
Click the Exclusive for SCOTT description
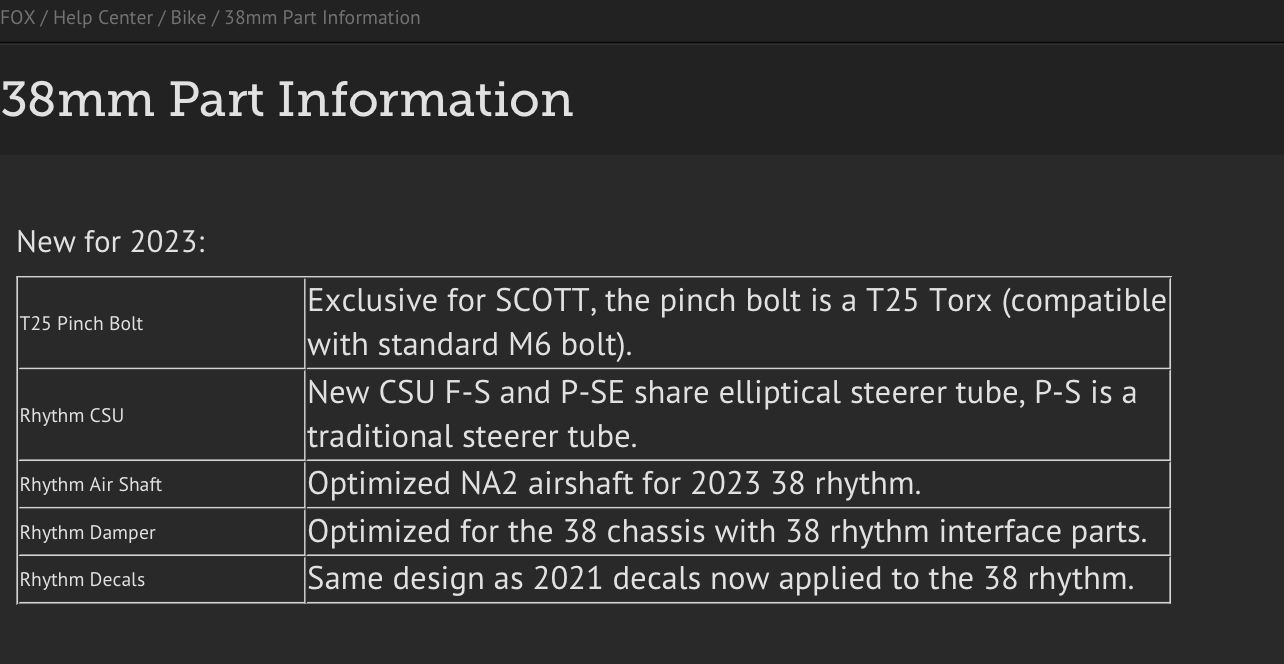(737, 322)
